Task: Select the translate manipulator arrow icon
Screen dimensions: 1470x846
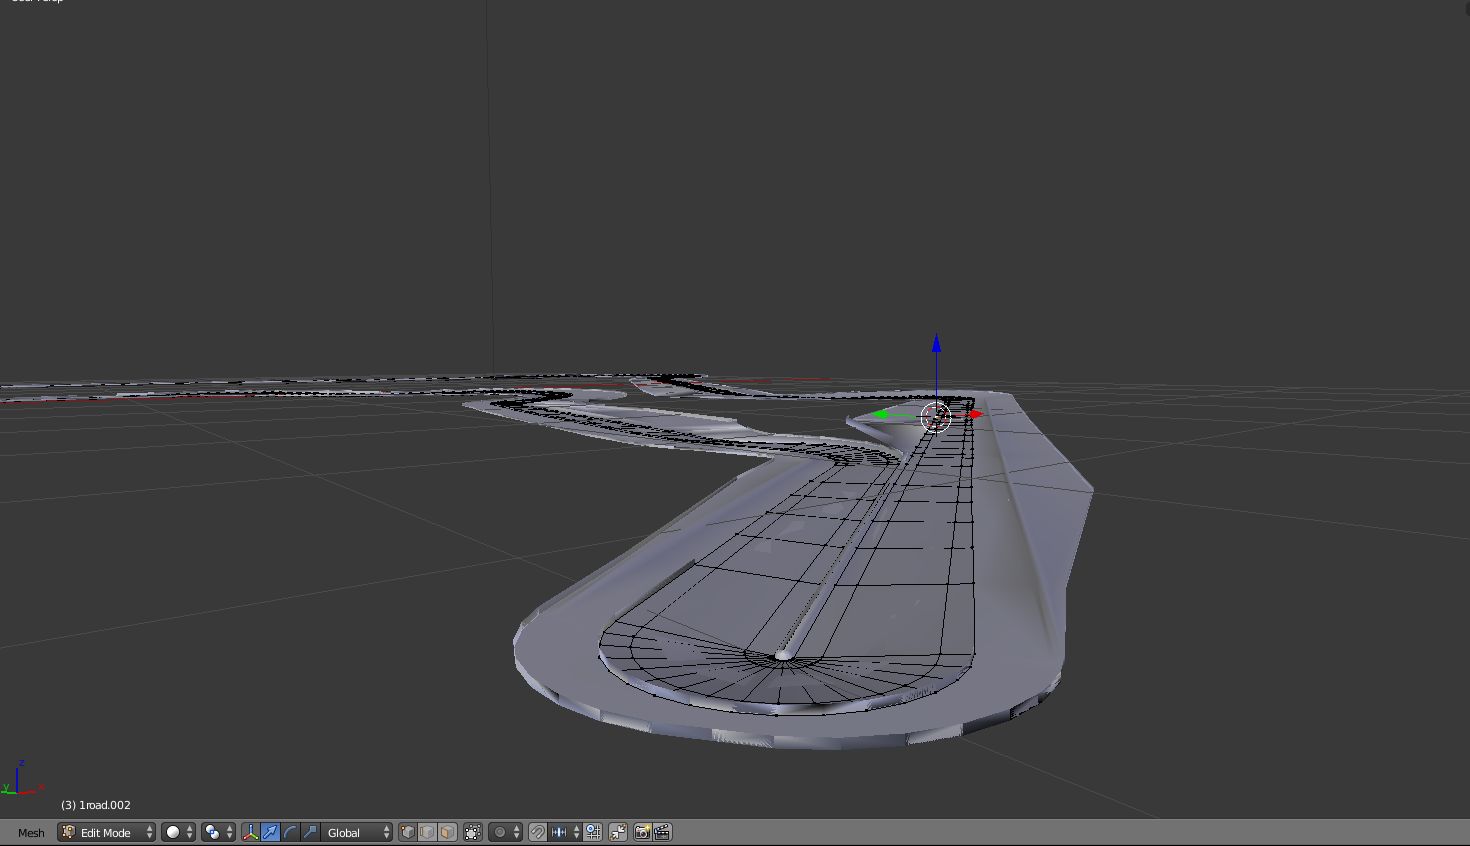Action: point(270,832)
